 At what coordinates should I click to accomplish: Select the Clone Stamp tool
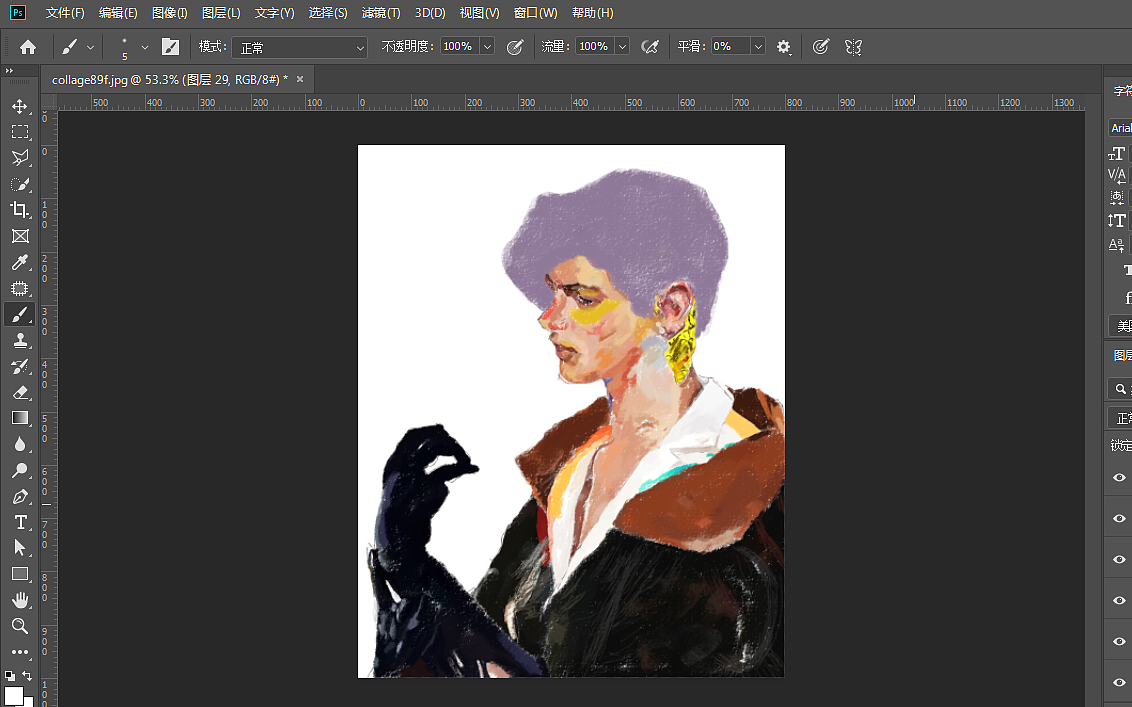coord(19,340)
